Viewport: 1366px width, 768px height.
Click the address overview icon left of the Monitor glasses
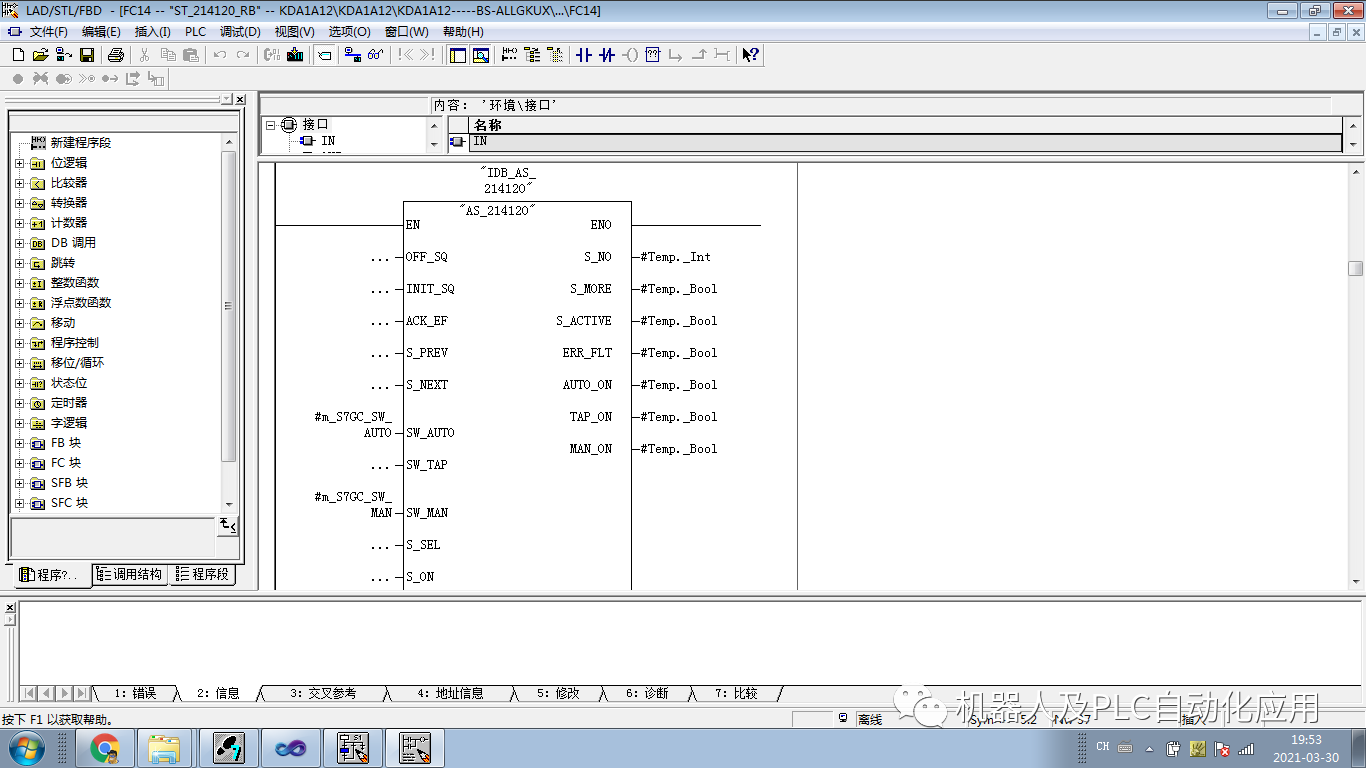[x=352, y=55]
